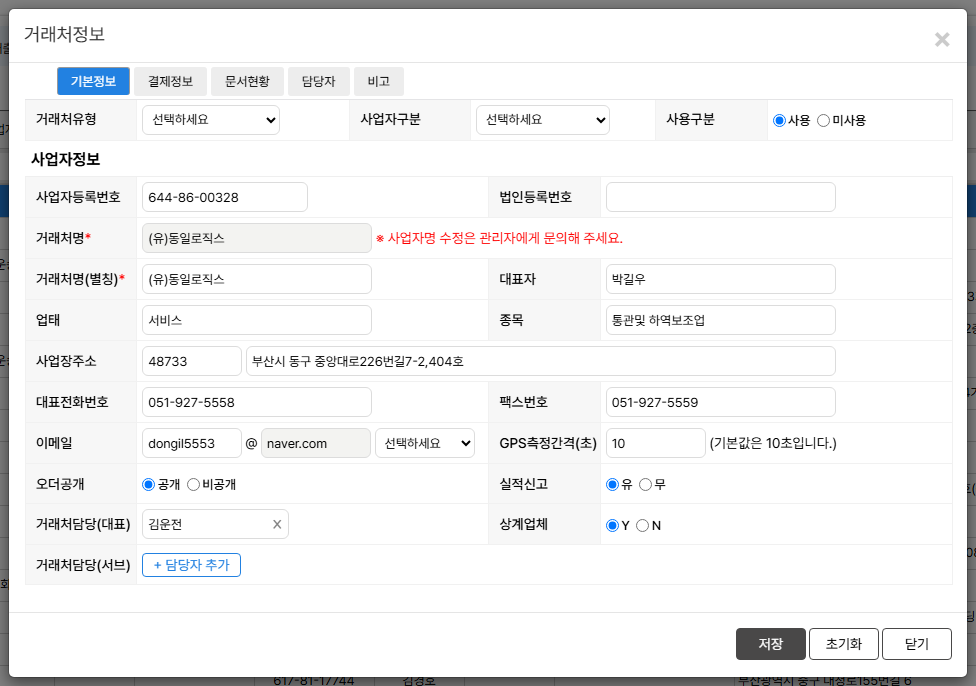Clear the 김운전 entry with its X icon
This screenshot has width=976, height=686.
point(277,525)
